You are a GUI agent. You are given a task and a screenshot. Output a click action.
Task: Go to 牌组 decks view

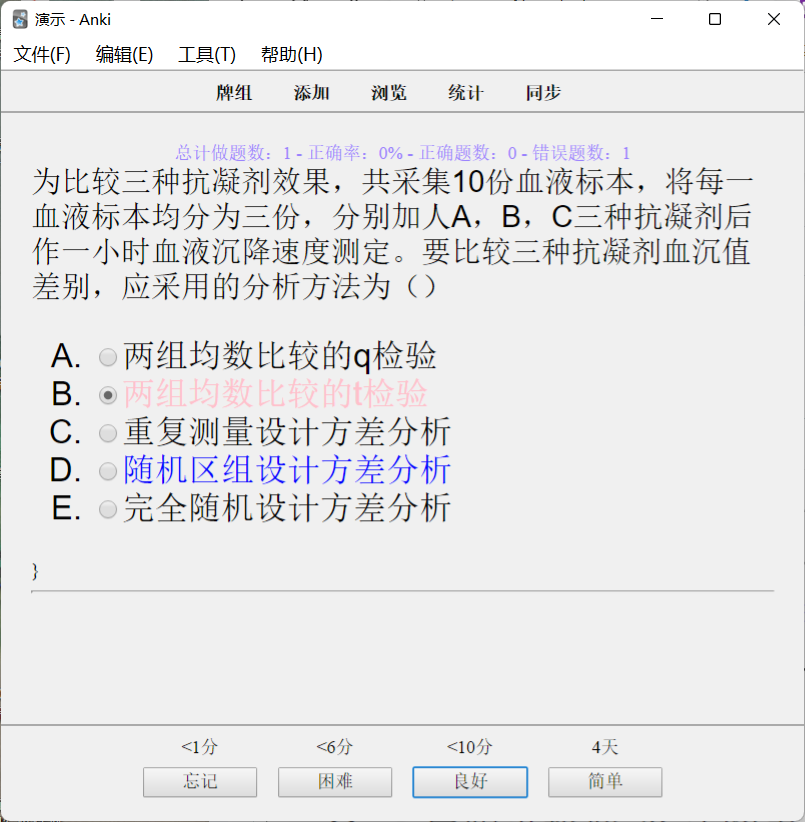pos(234,93)
